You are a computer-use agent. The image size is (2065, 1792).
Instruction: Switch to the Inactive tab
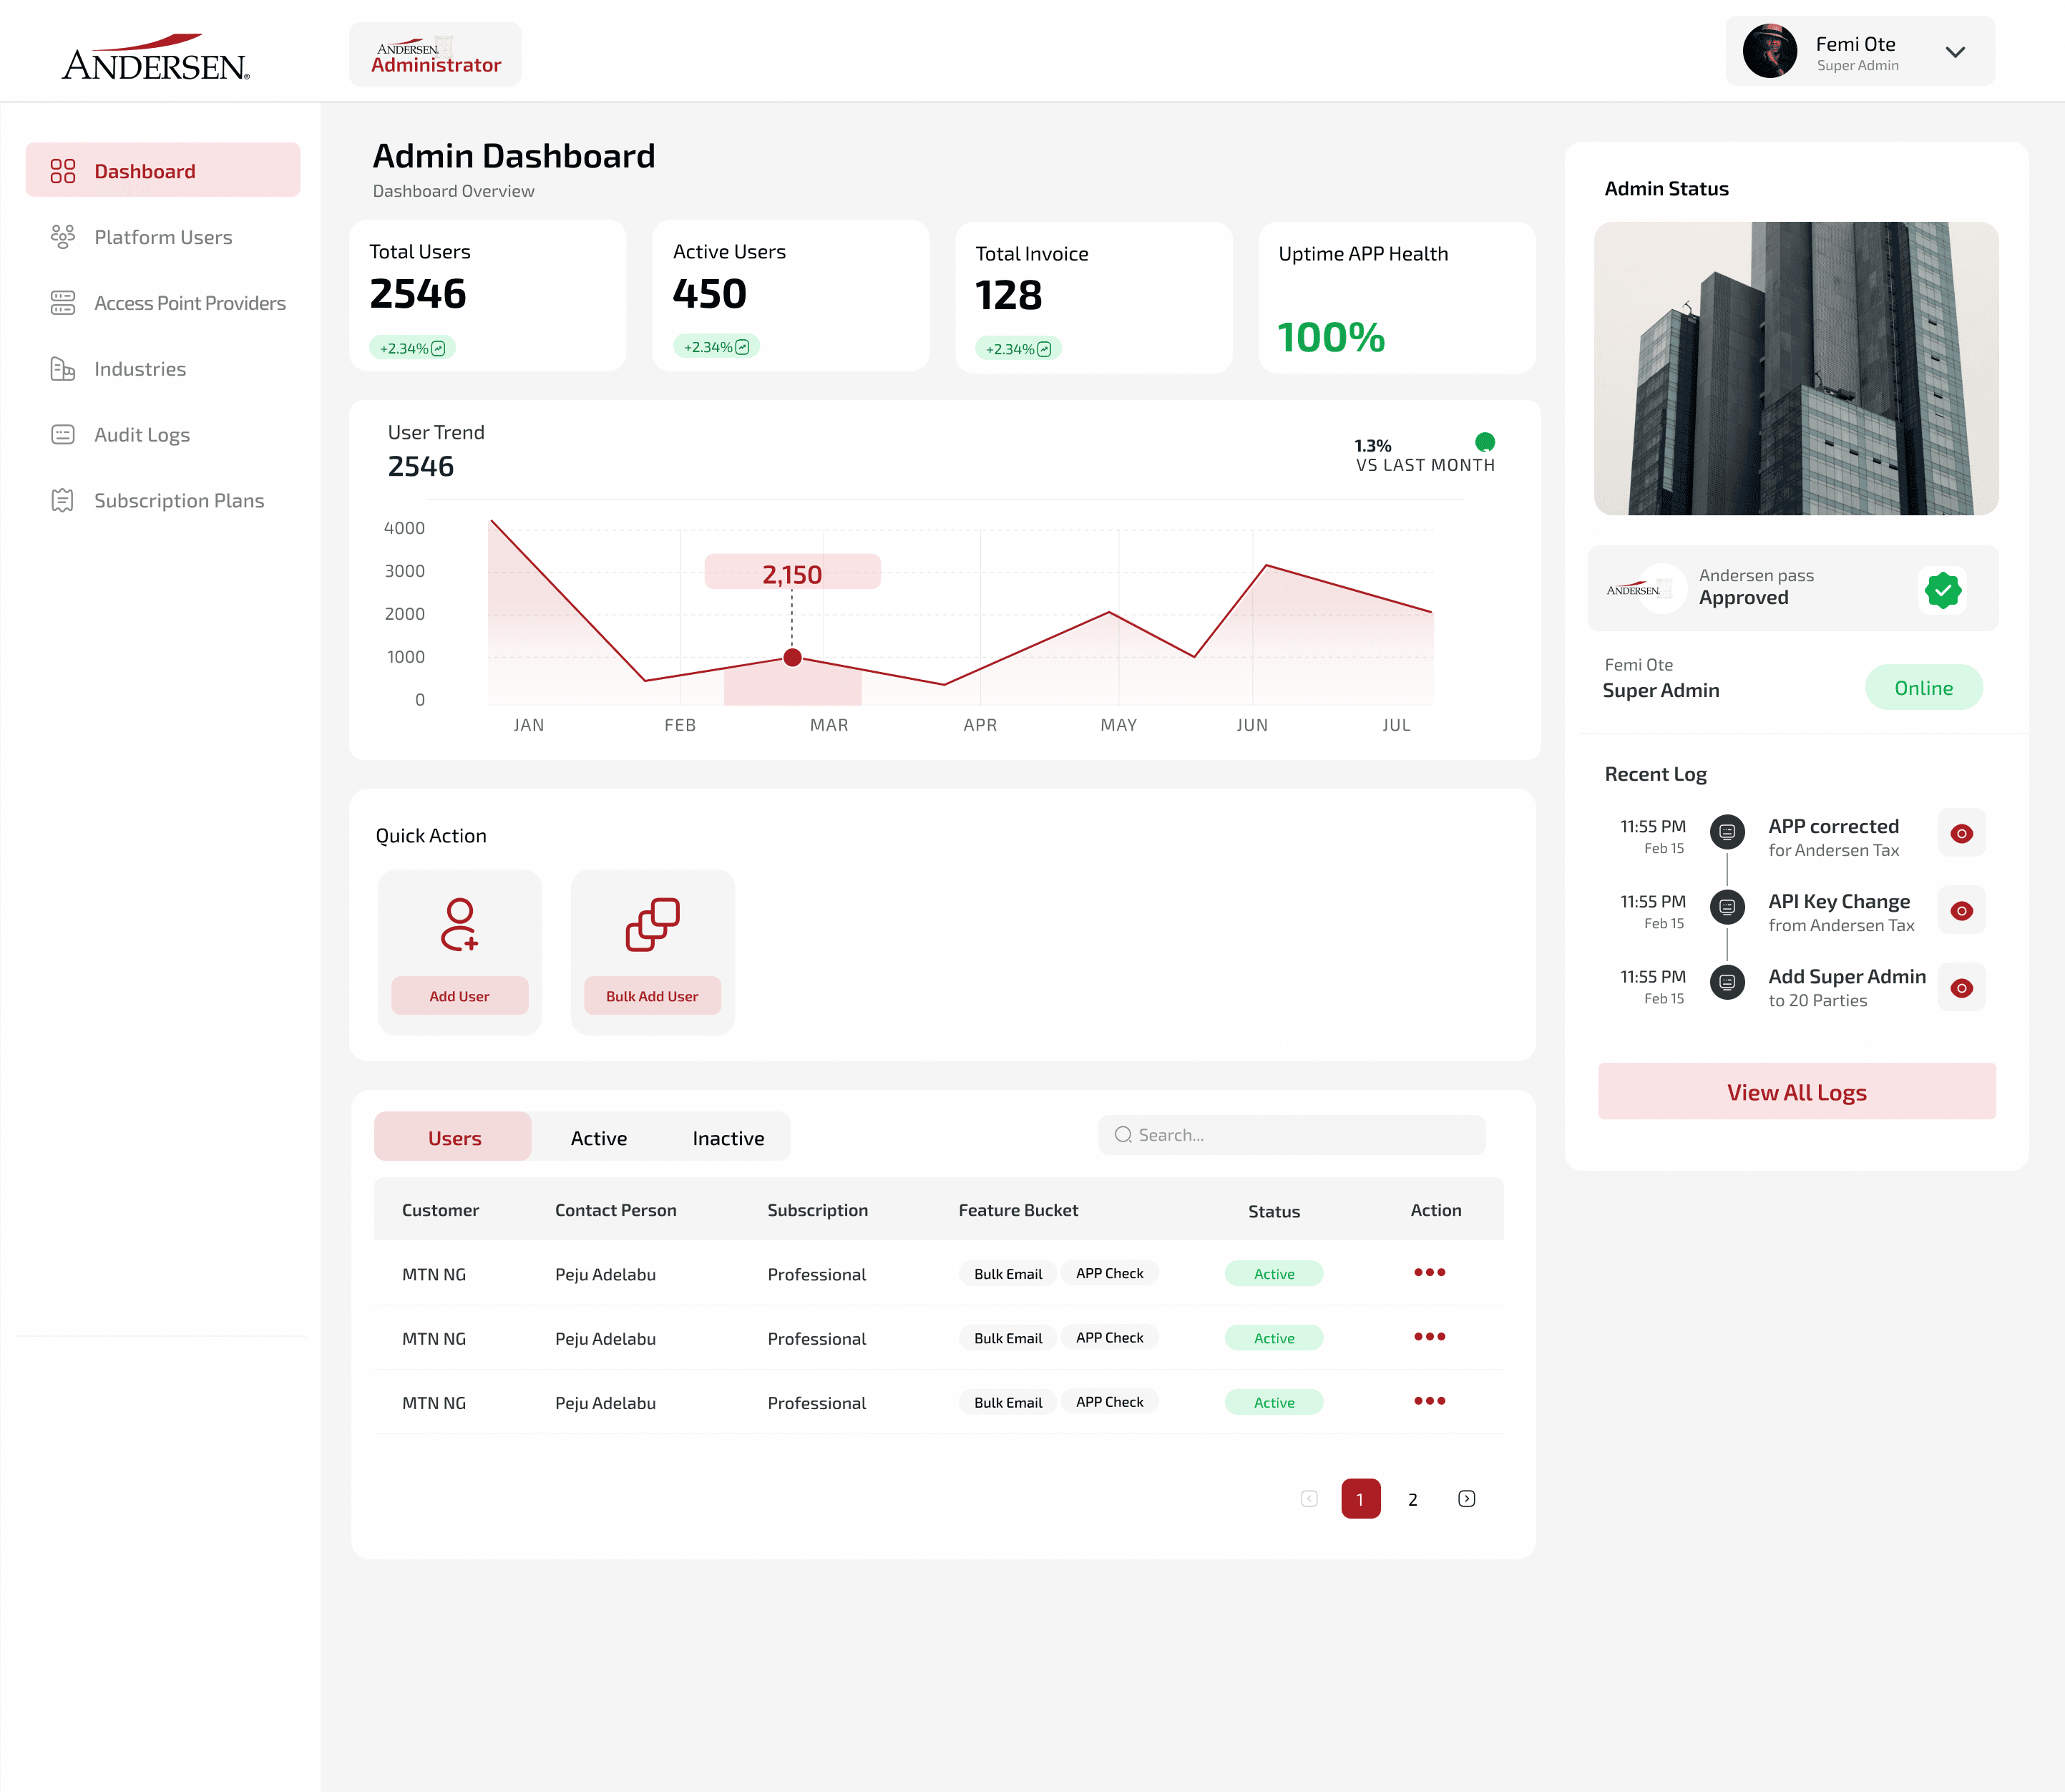[728, 1138]
